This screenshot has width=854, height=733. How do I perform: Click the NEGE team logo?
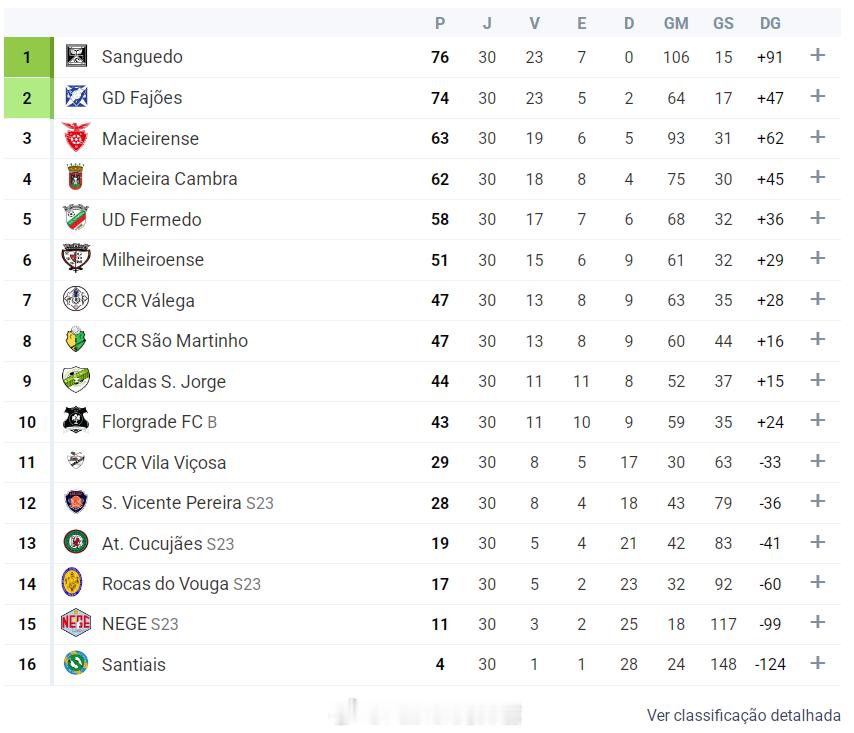[76, 623]
